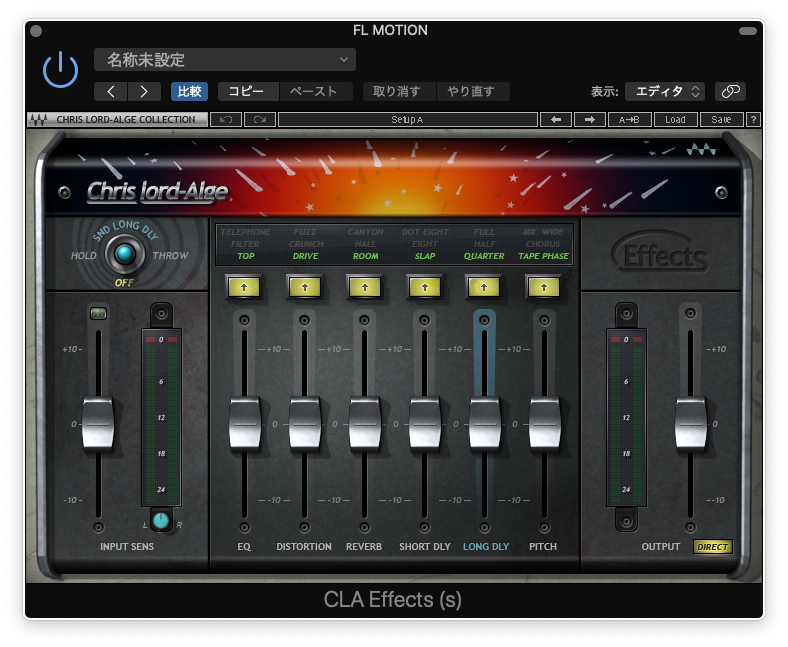Mute EQ via top screw button
788x647 pixels.
pyautogui.click(x=244, y=320)
